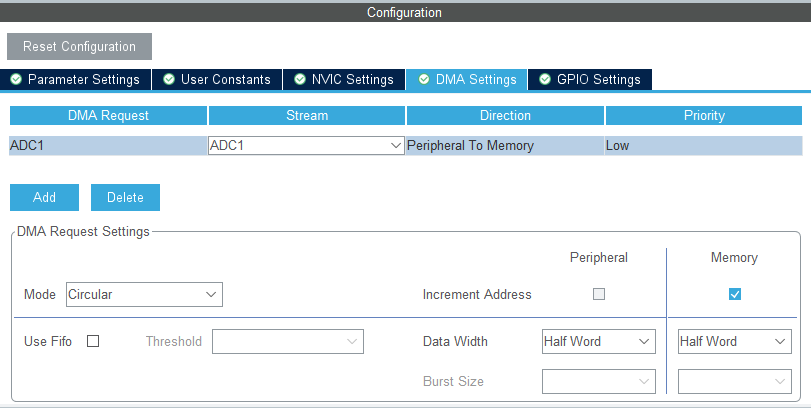Open Memory Data Width Half Word dropdown
This screenshot has height=408, width=811.
click(x=734, y=342)
